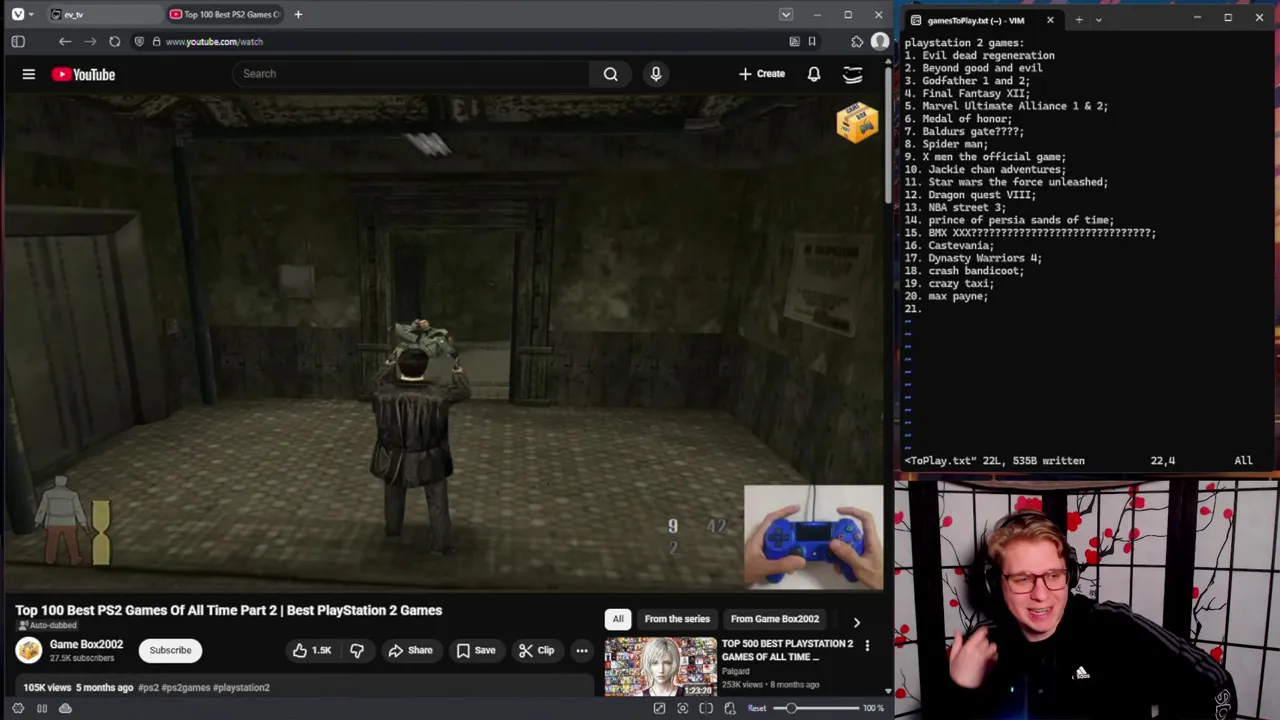Save video to a playlist
The width and height of the screenshot is (1280, 720).
point(476,650)
